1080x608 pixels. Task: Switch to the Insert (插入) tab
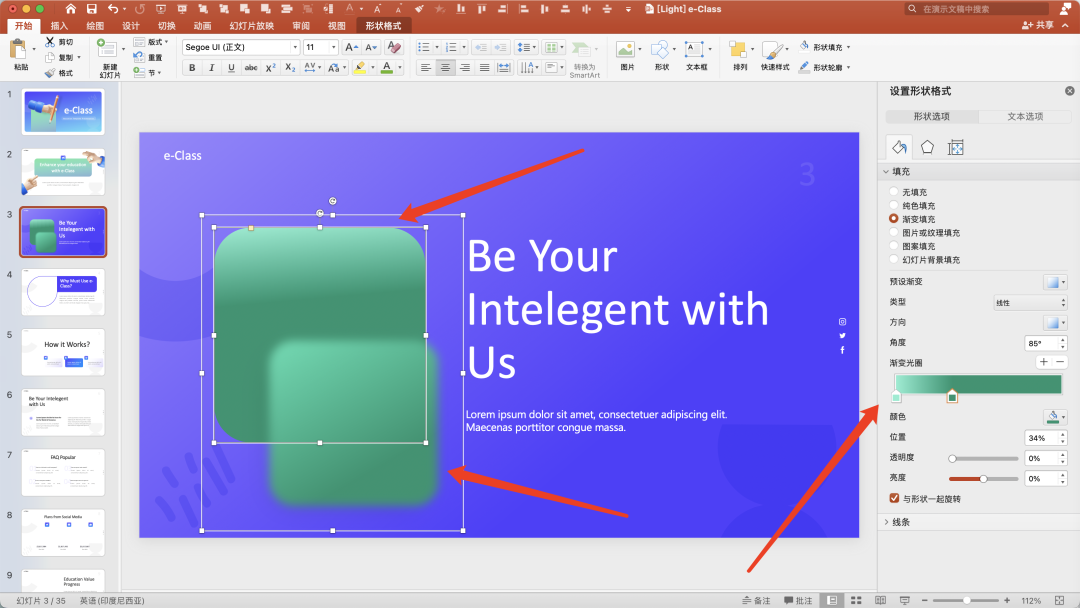tap(59, 25)
